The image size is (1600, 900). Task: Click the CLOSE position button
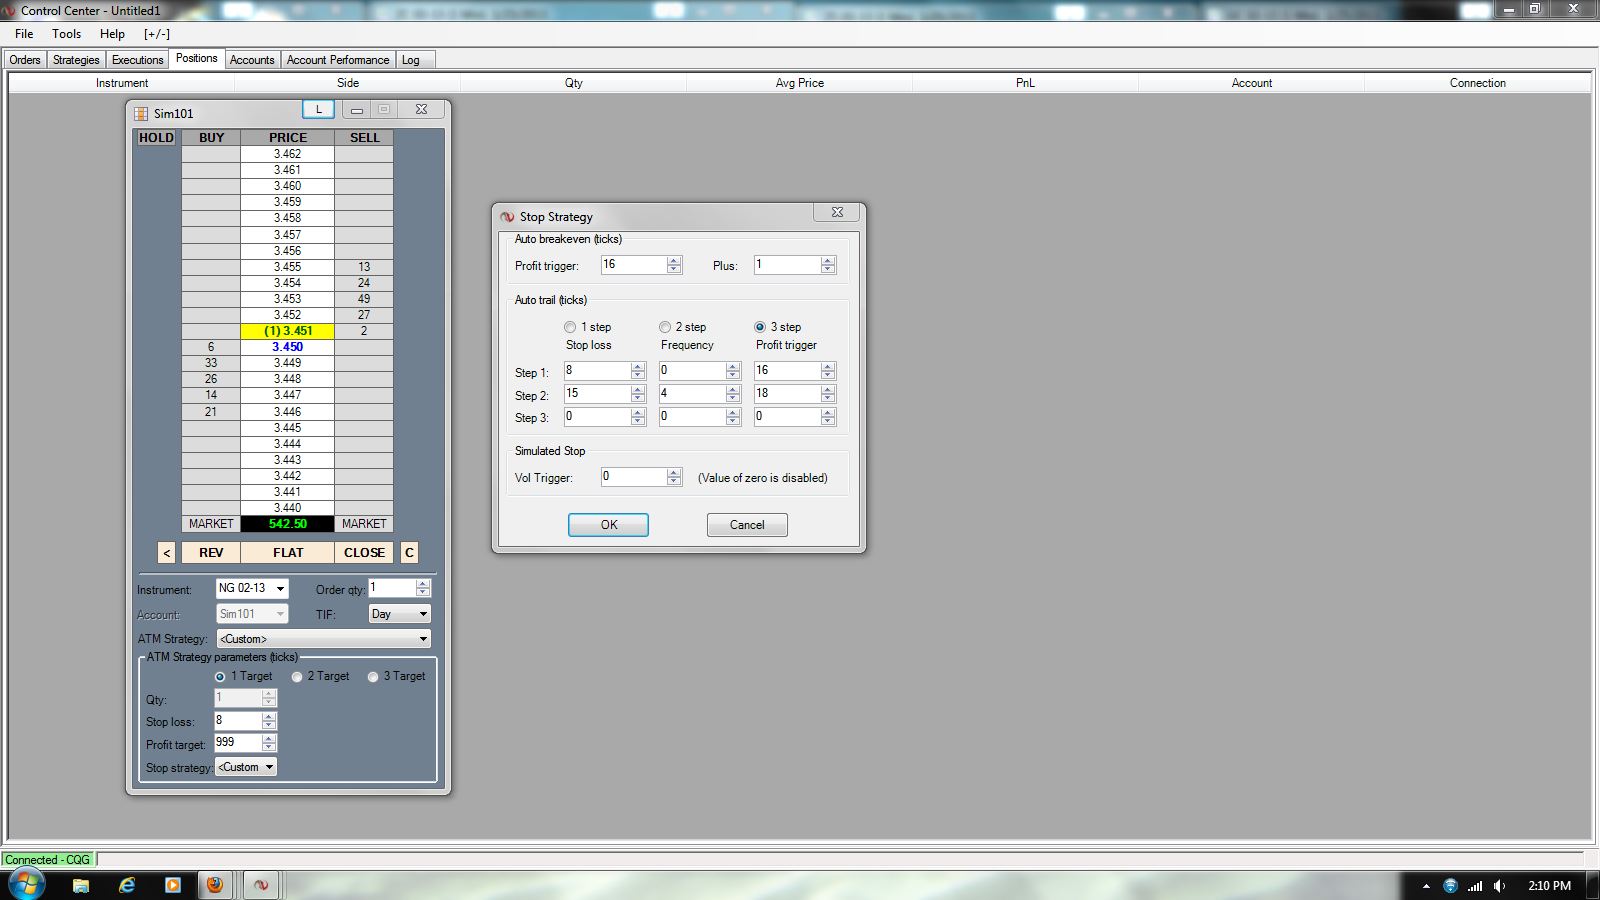pos(364,553)
